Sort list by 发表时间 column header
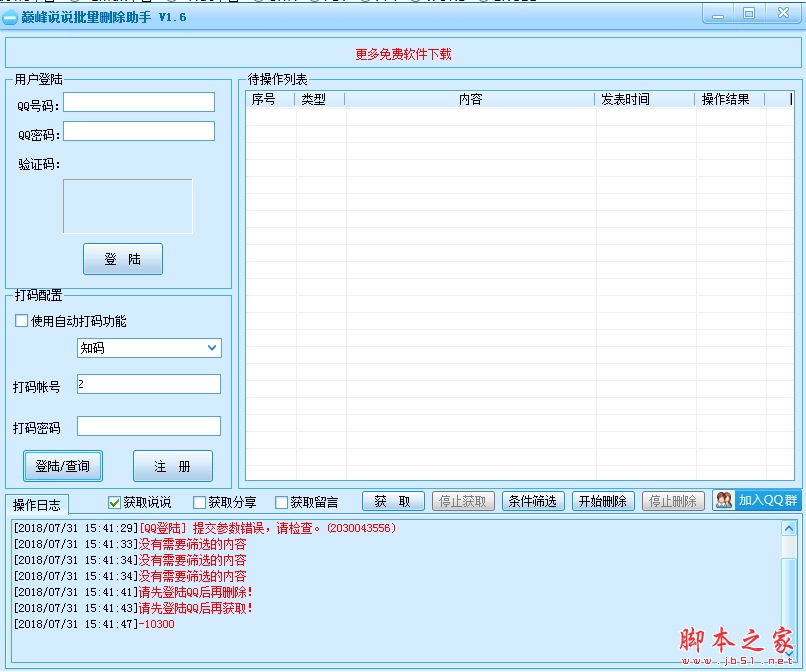This screenshot has height=672, width=806. point(625,99)
